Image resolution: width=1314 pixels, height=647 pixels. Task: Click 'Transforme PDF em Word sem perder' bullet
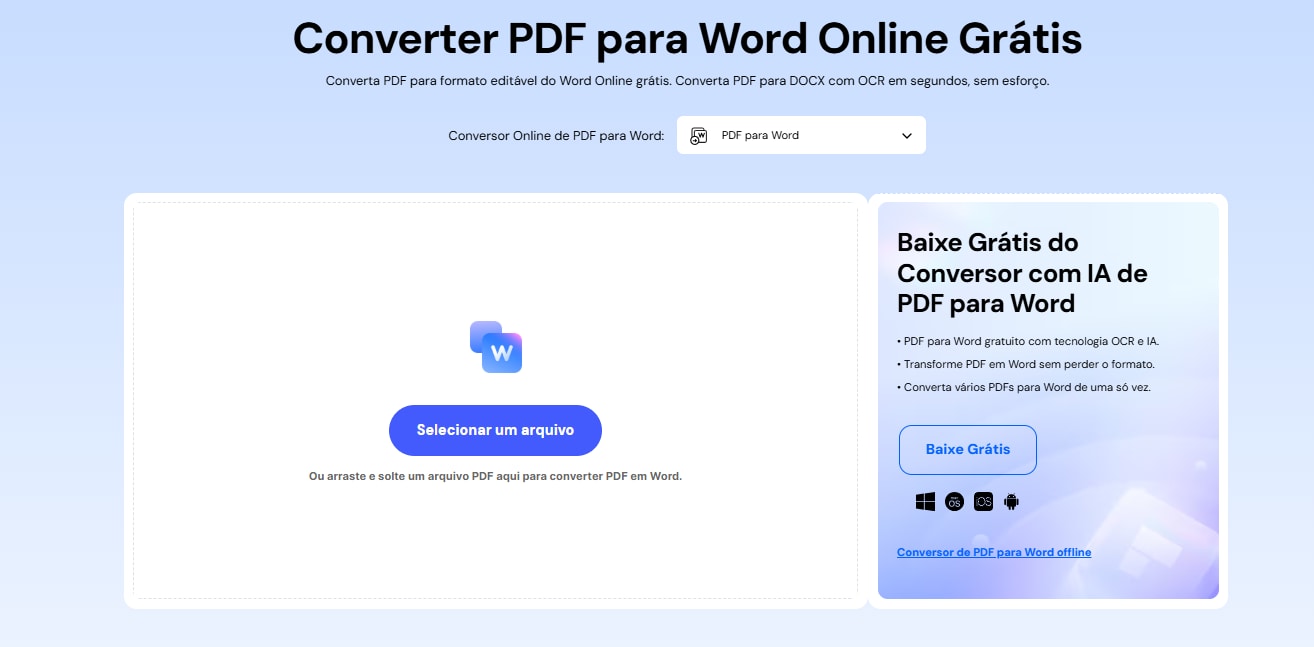click(1026, 364)
